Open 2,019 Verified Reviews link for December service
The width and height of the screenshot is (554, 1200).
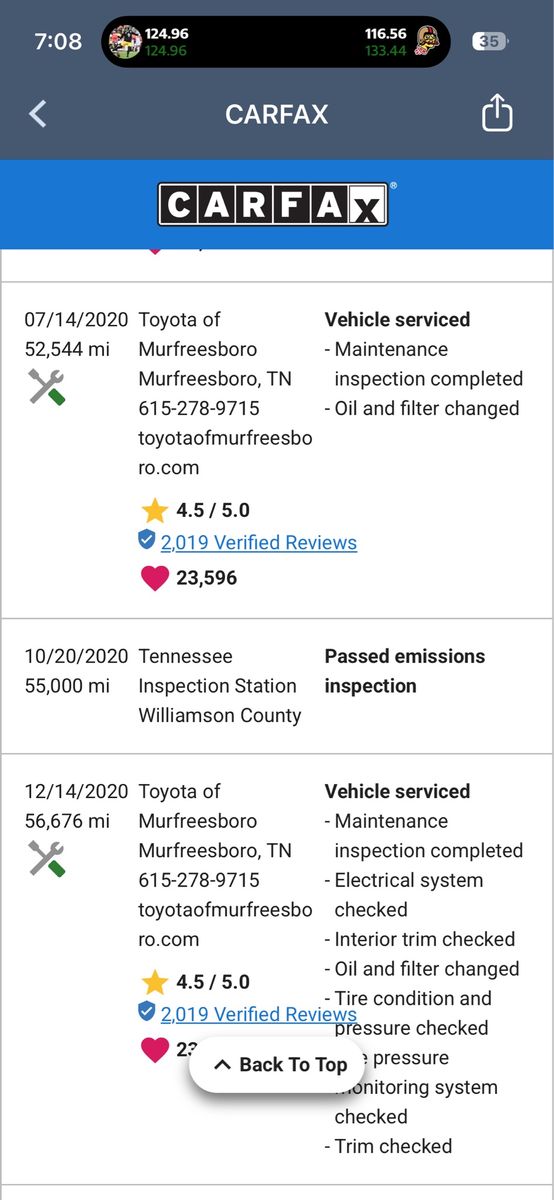pos(258,1014)
